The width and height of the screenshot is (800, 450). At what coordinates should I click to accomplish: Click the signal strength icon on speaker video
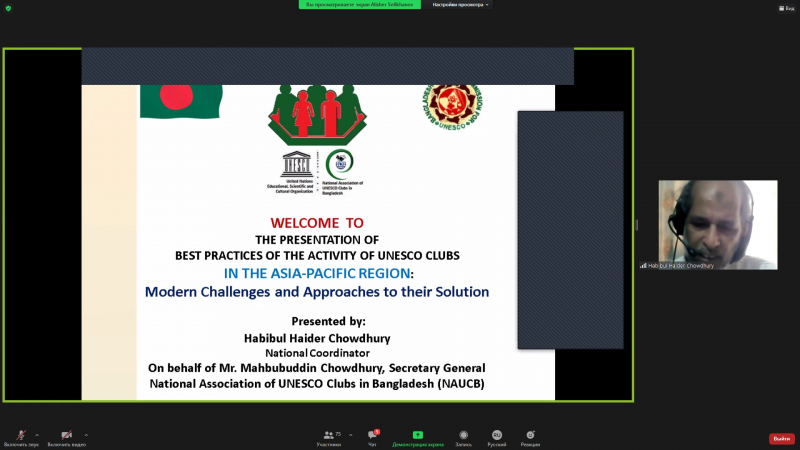pyautogui.click(x=643, y=265)
